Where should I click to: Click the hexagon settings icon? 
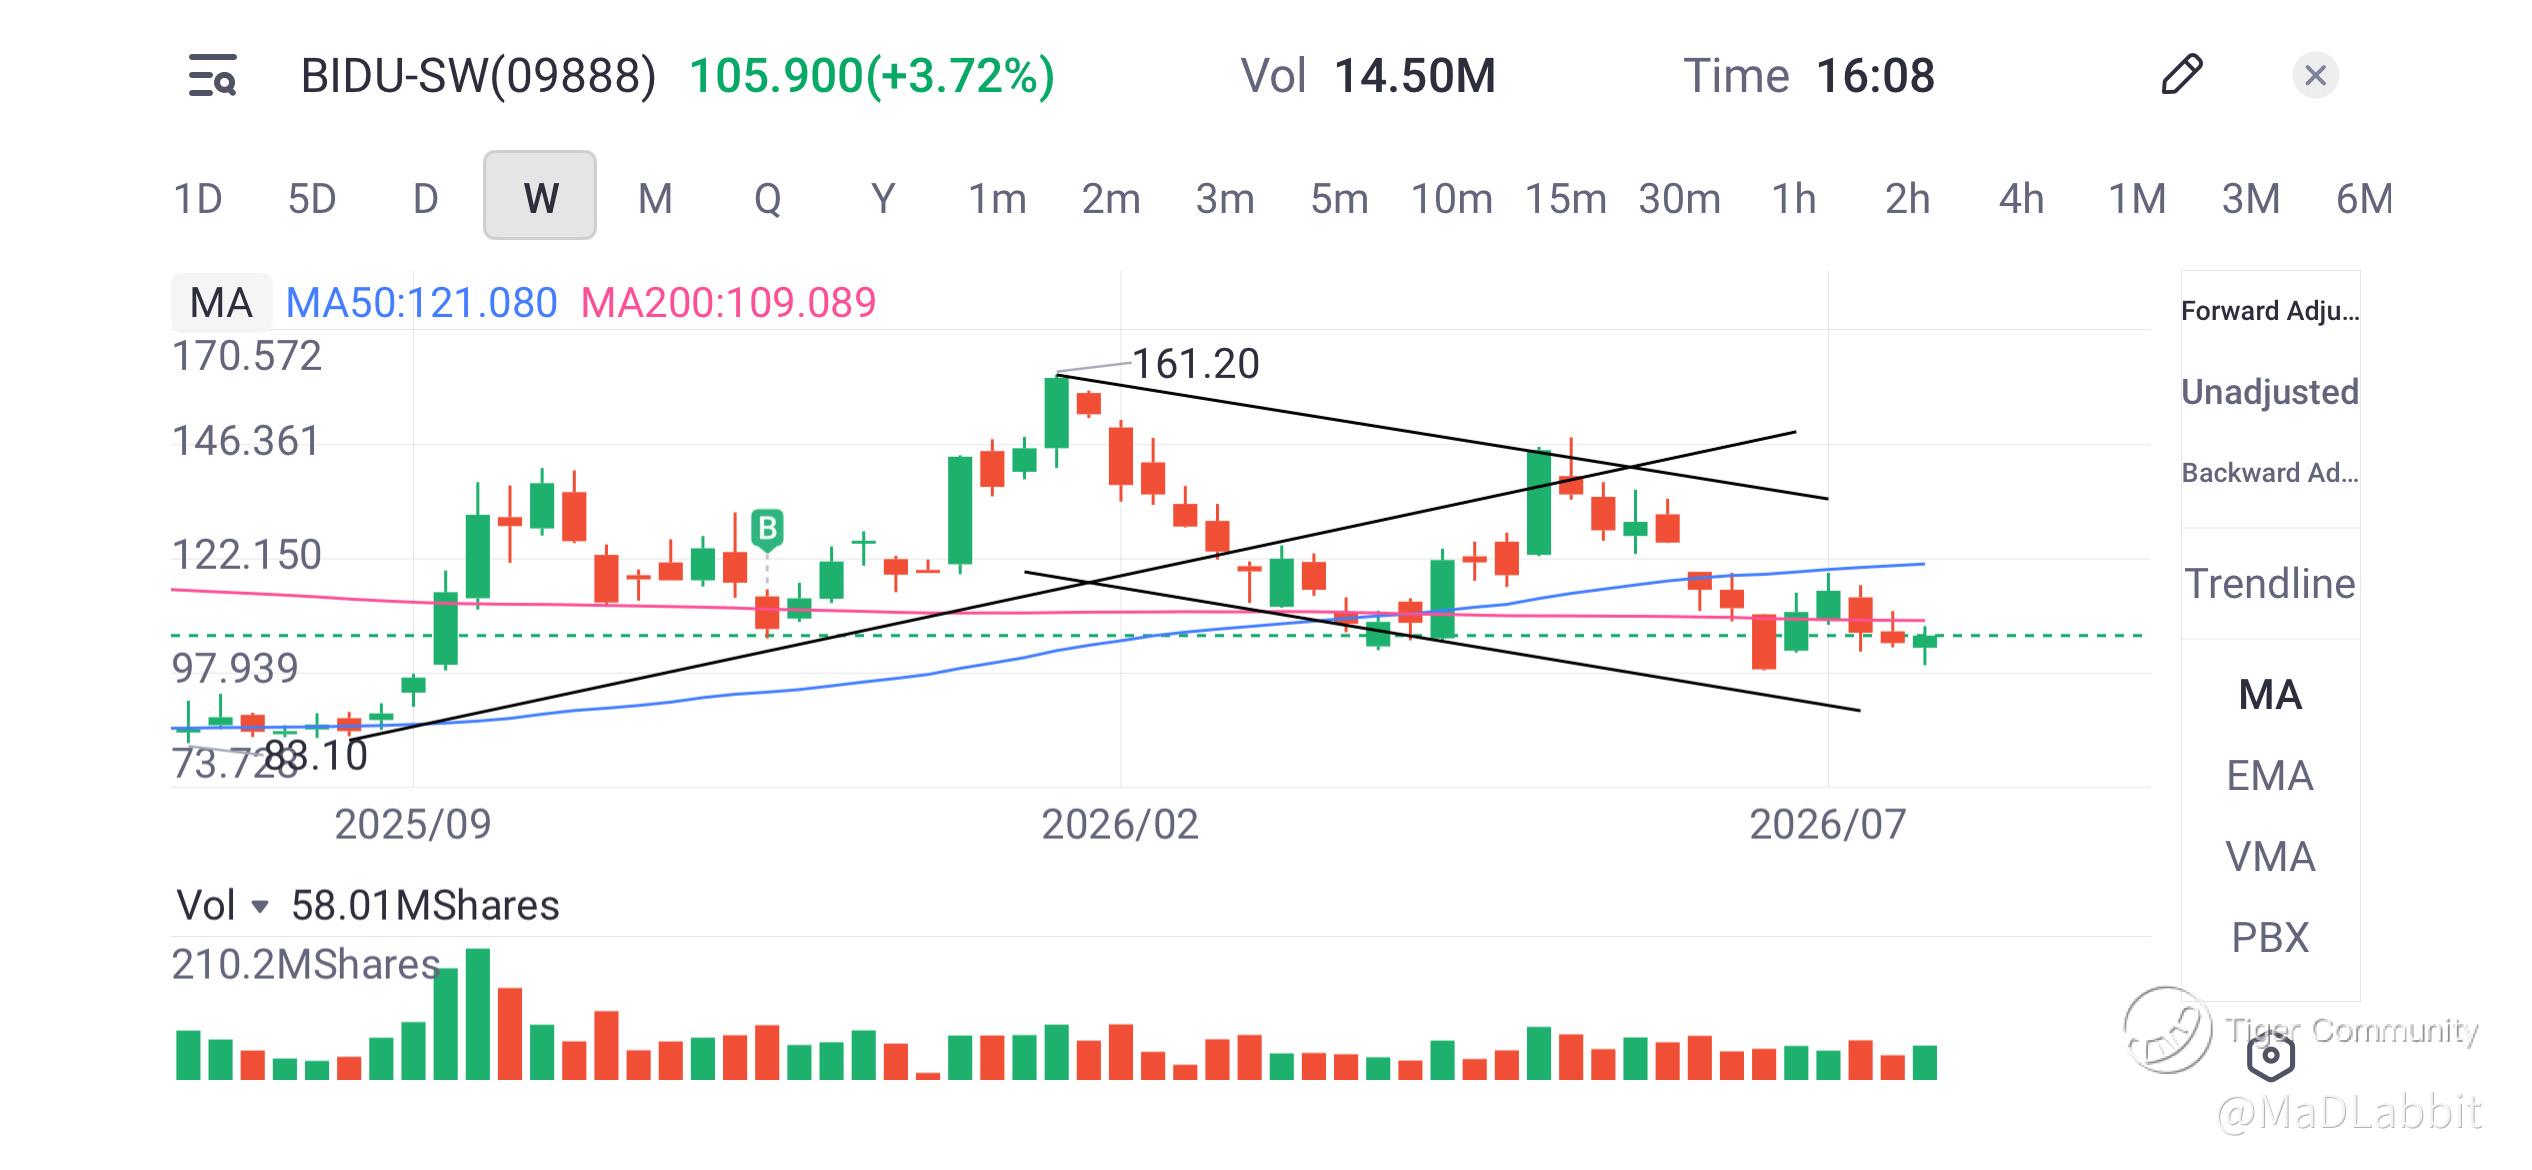tap(2270, 1055)
